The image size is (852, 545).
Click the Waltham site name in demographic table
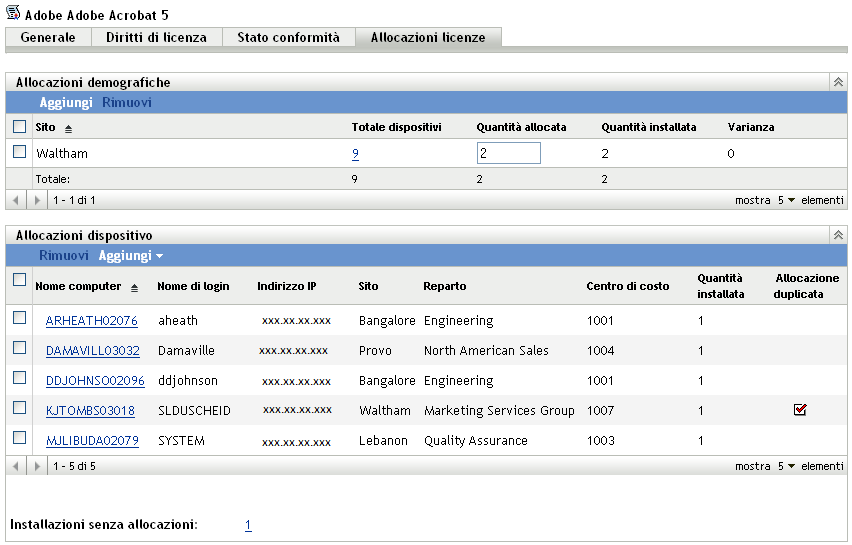[61, 154]
